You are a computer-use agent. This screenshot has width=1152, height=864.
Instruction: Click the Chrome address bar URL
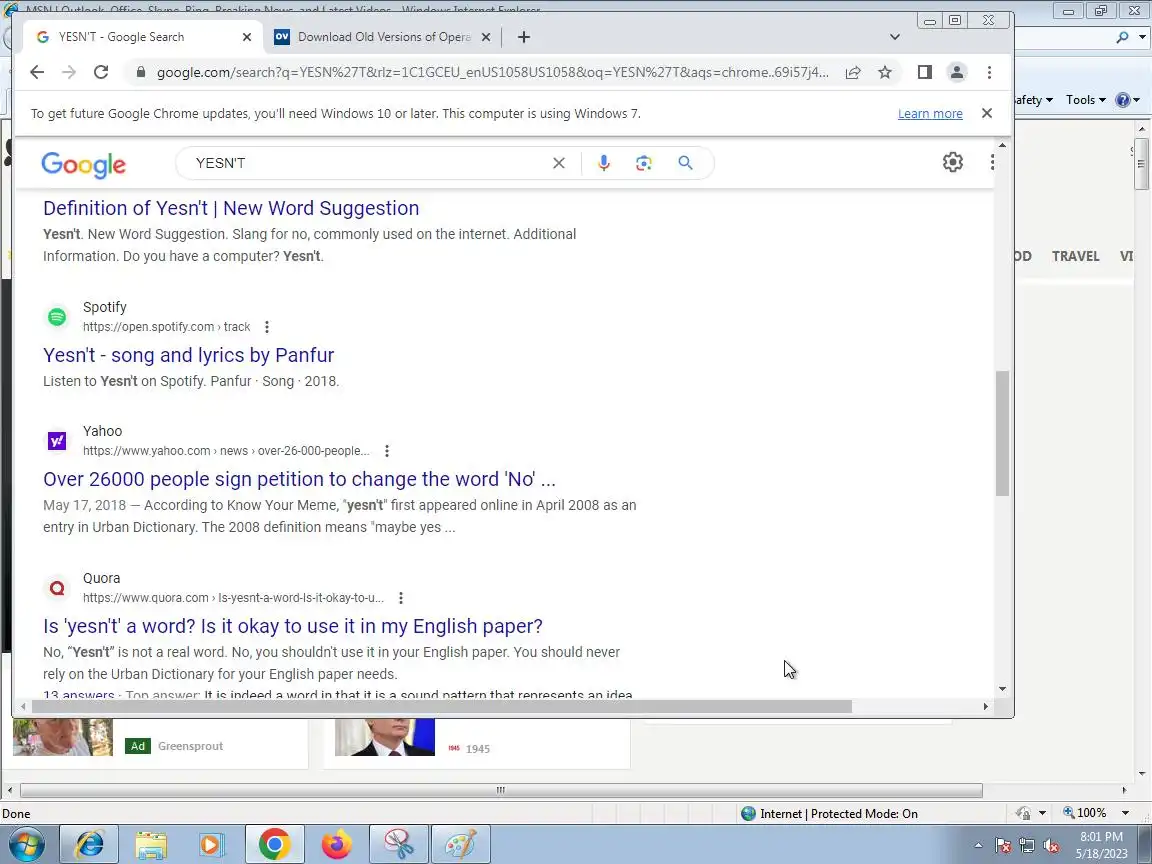492,72
